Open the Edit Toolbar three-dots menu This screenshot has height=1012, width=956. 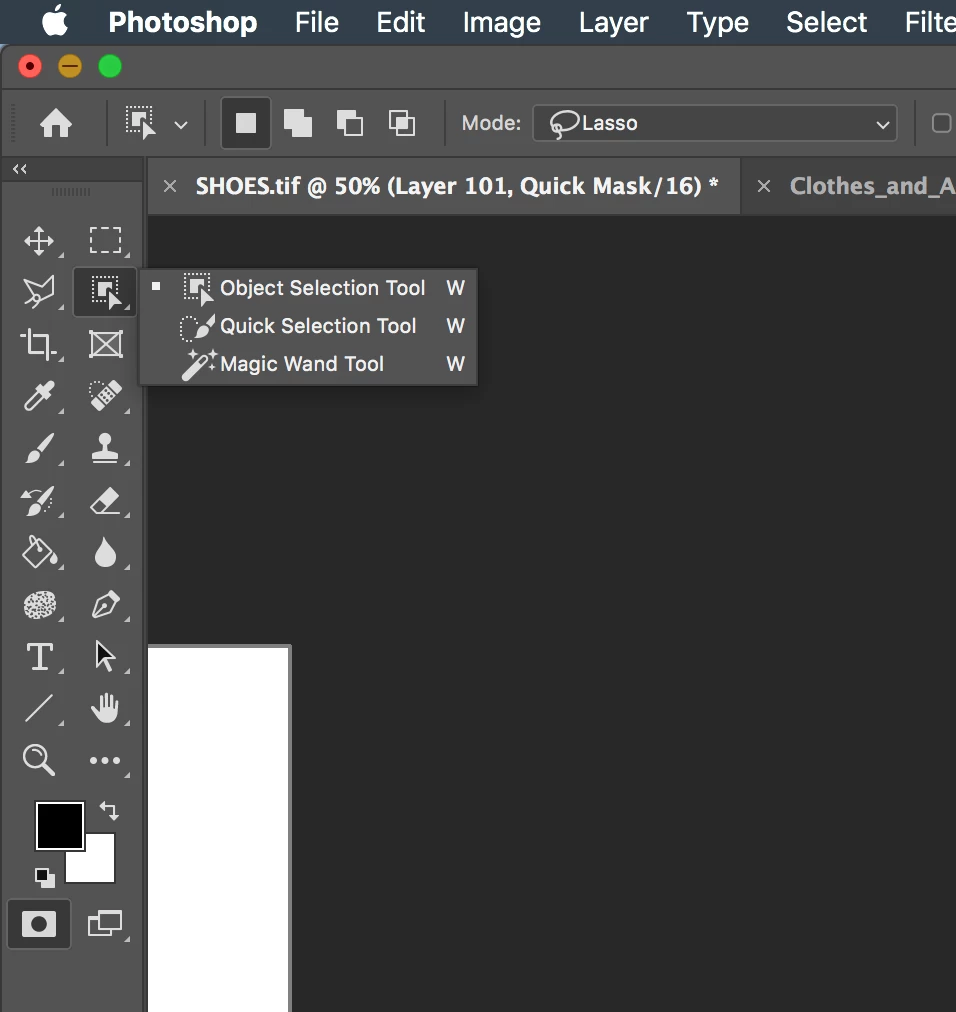coord(105,760)
